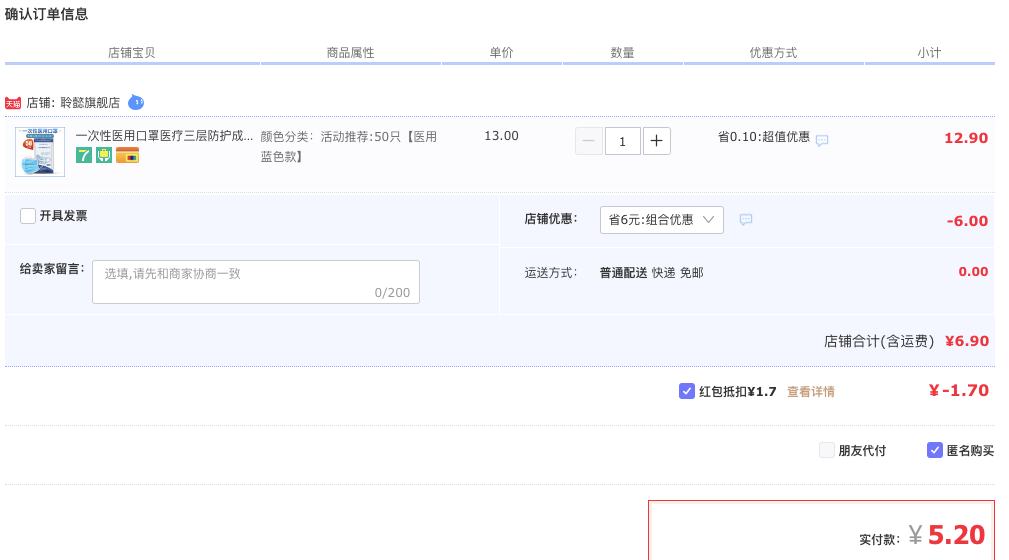Uncheck the 红包抵扣¥1.7 checkbox
This screenshot has width=1009, height=560.
coord(687,391)
